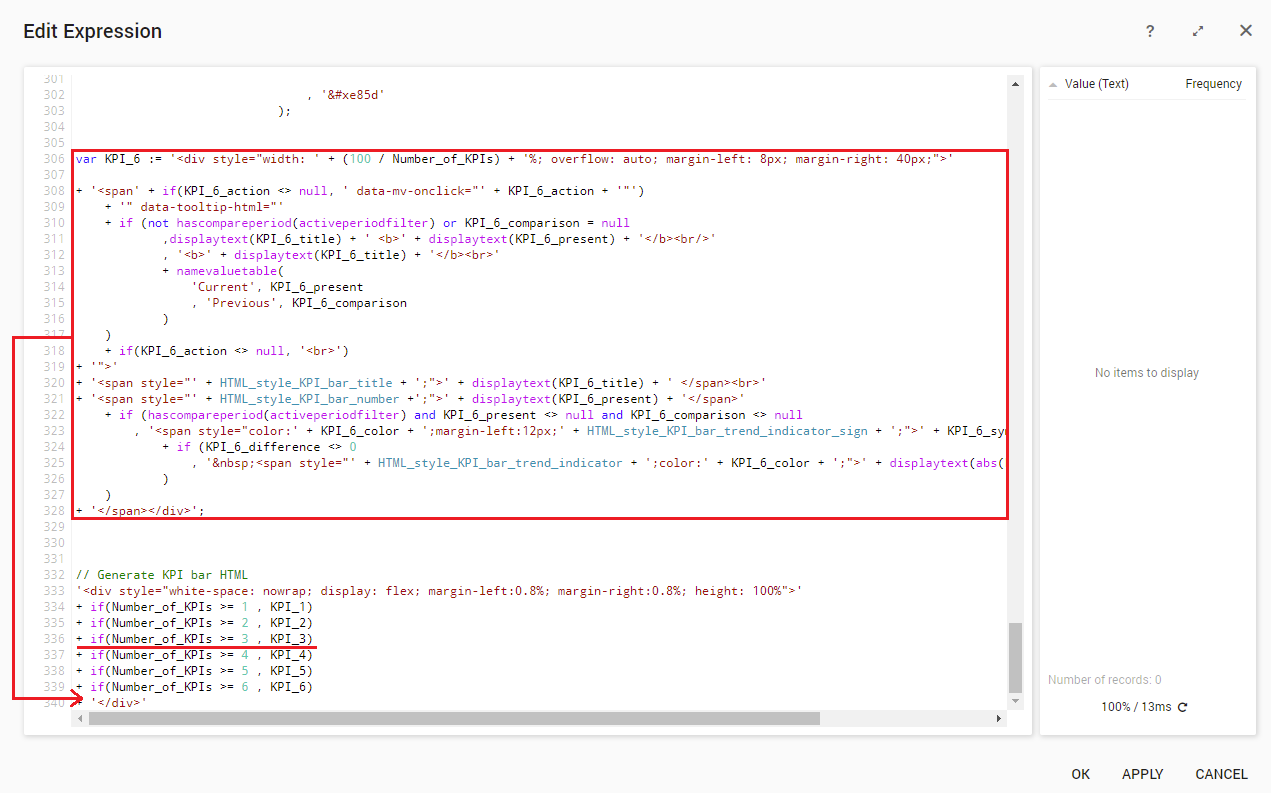Click the 100% / 13ms status text
1271x793 pixels.
1138,705
